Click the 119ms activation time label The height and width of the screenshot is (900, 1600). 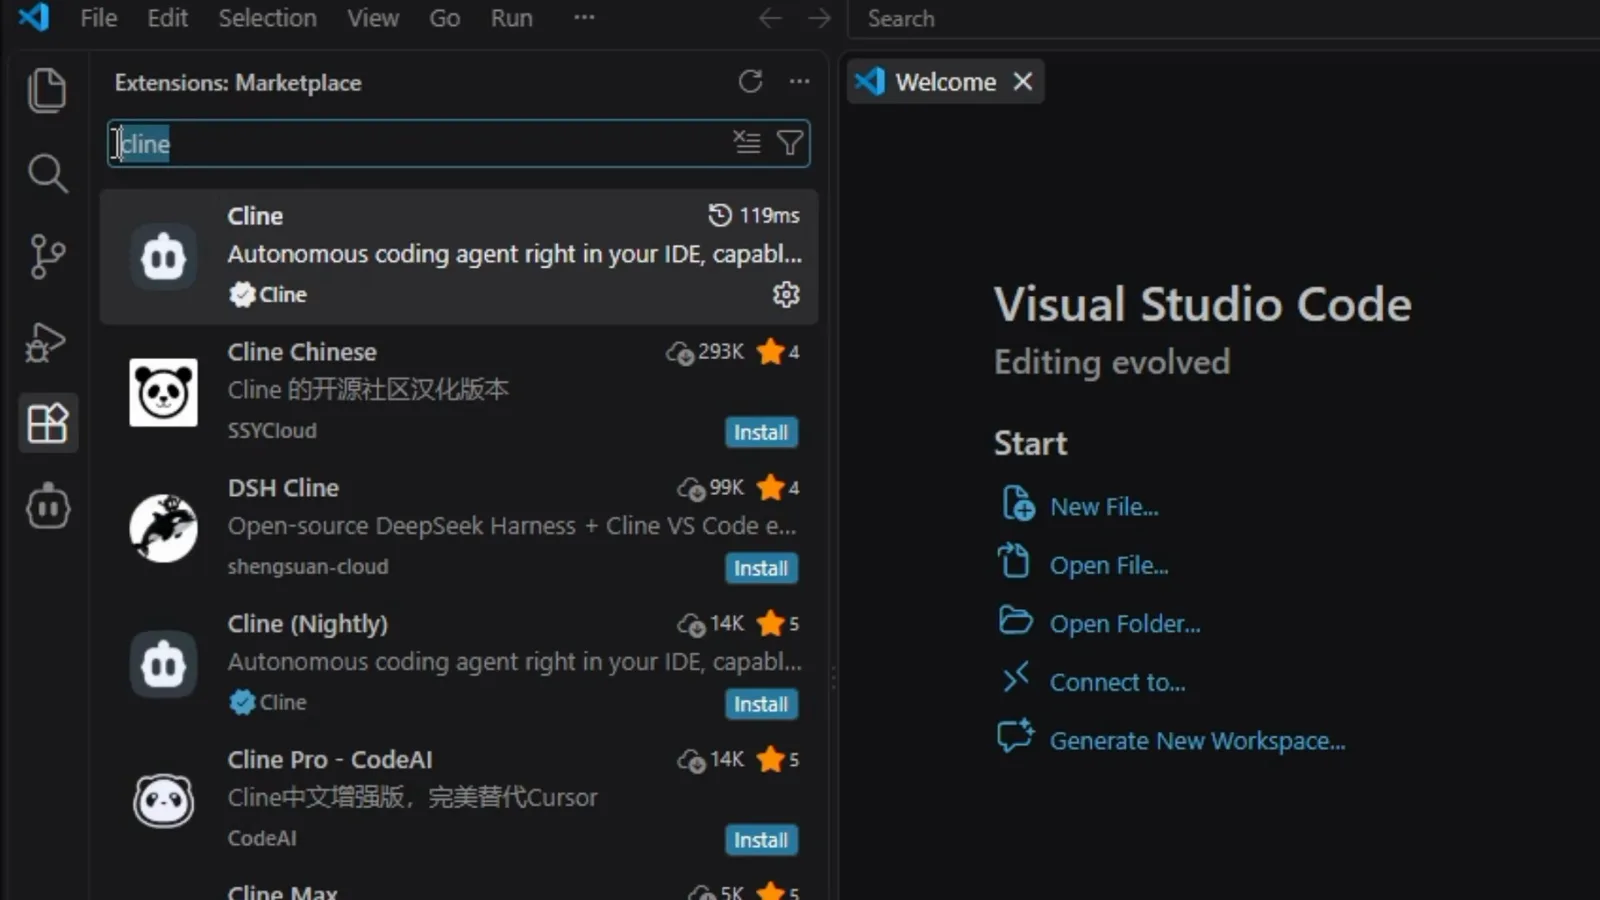point(769,215)
